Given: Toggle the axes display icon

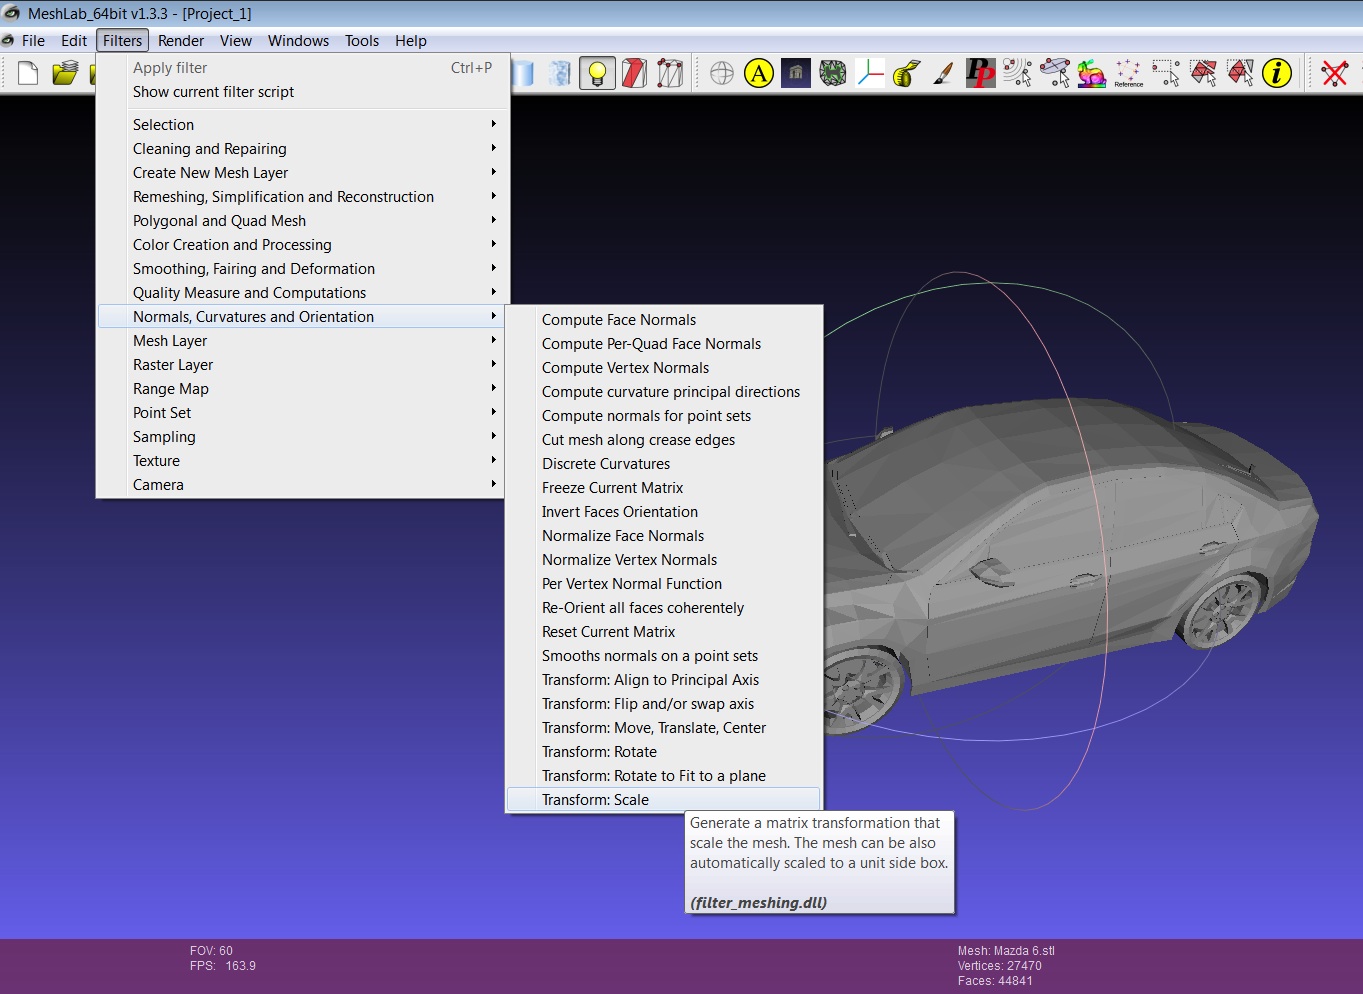Looking at the screenshot, I should pos(868,72).
